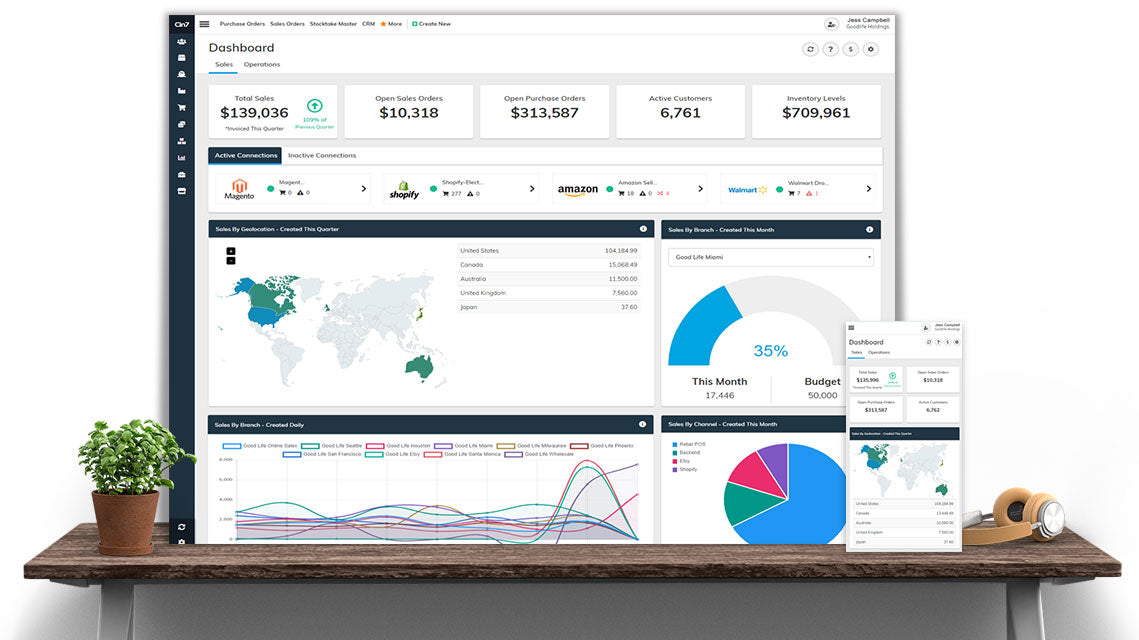The image size is (1139, 640).
Task: Open the help question mark icon
Action: [830, 48]
